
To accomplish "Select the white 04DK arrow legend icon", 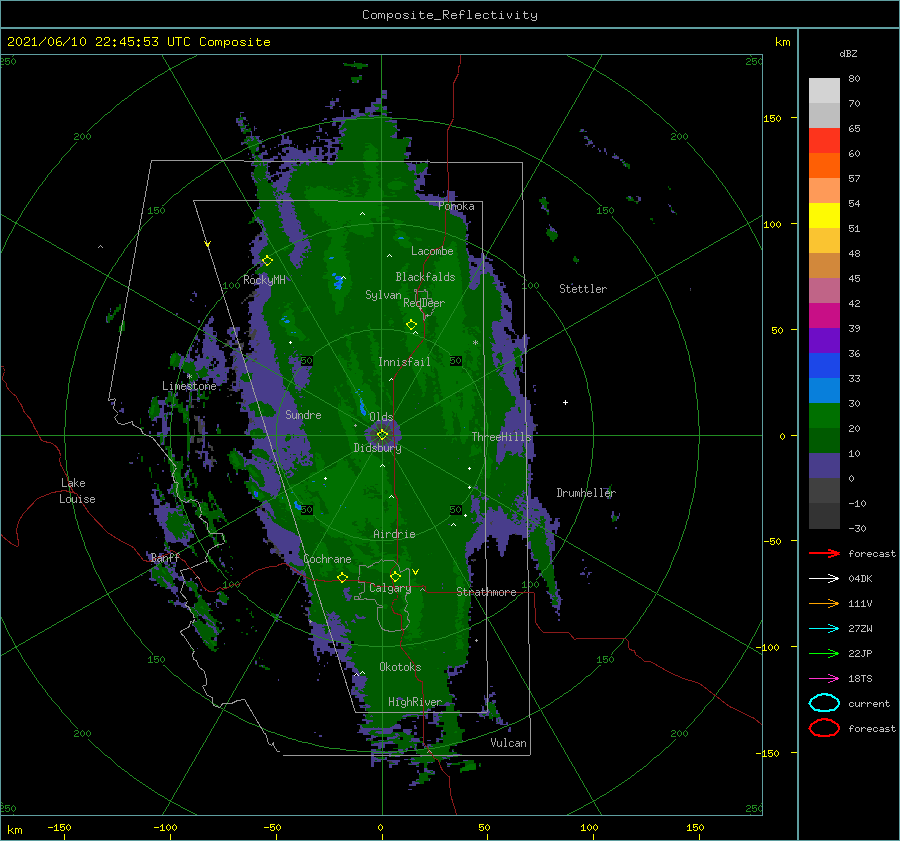I will pos(824,579).
